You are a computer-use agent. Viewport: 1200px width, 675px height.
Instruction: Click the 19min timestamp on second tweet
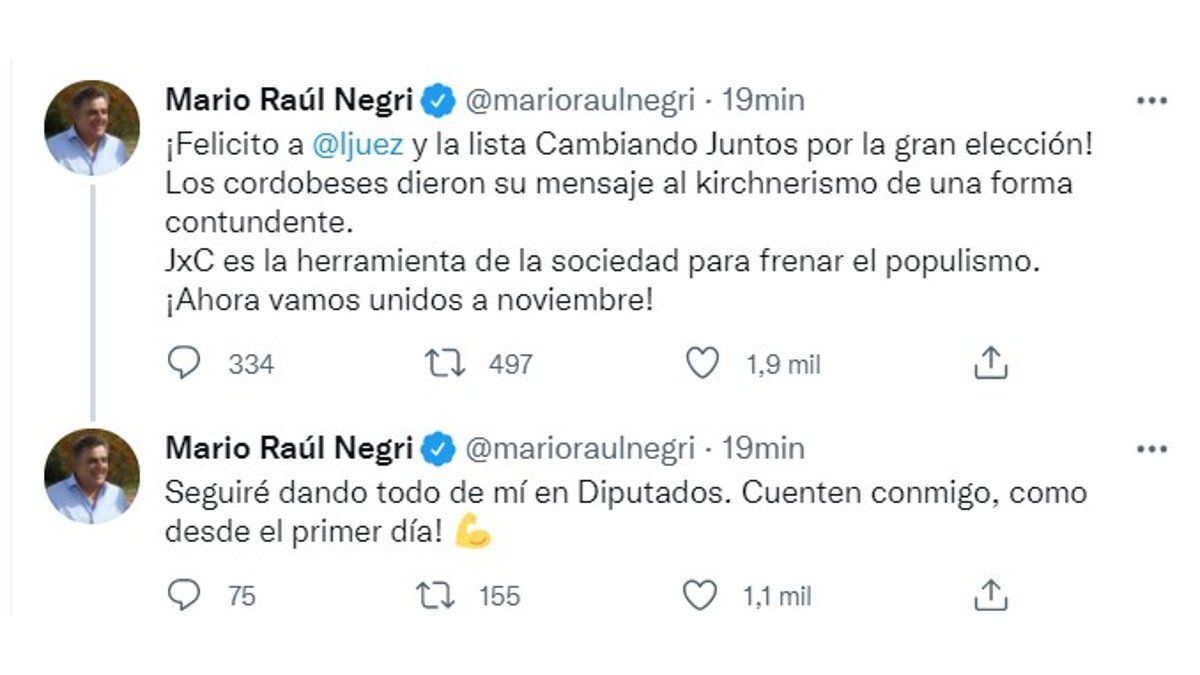click(763, 449)
